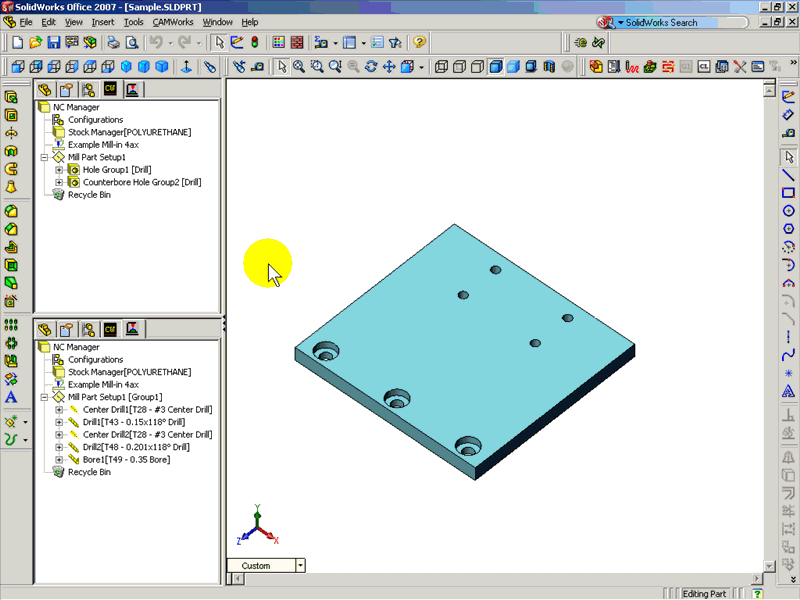The width and height of the screenshot is (800, 600).
Task: Open the Help menu
Action: 250,22
